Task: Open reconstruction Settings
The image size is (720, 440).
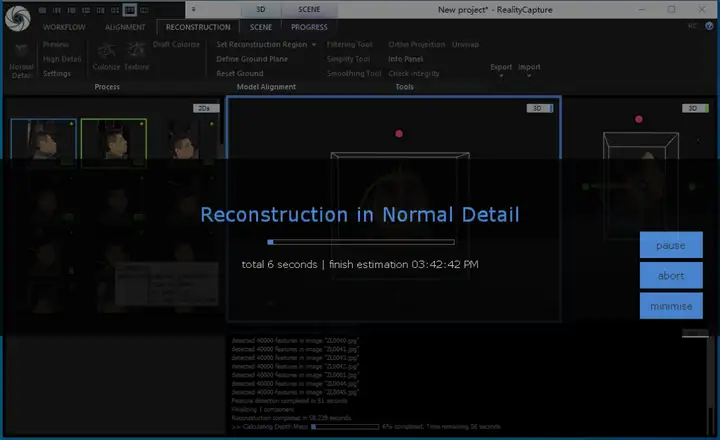Action: point(57,73)
